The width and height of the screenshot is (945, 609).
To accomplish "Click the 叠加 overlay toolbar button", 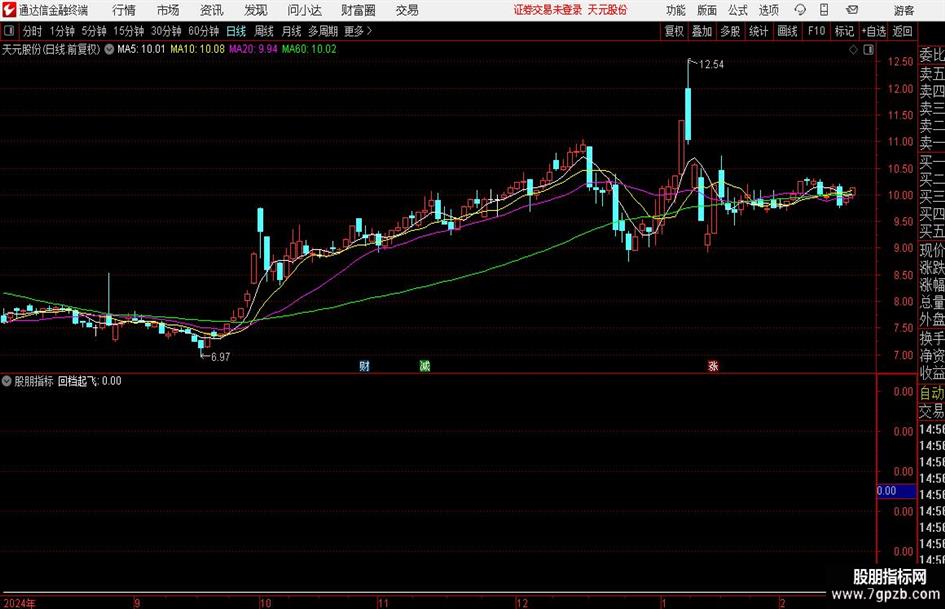I will pyautogui.click(x=702, y=31).
